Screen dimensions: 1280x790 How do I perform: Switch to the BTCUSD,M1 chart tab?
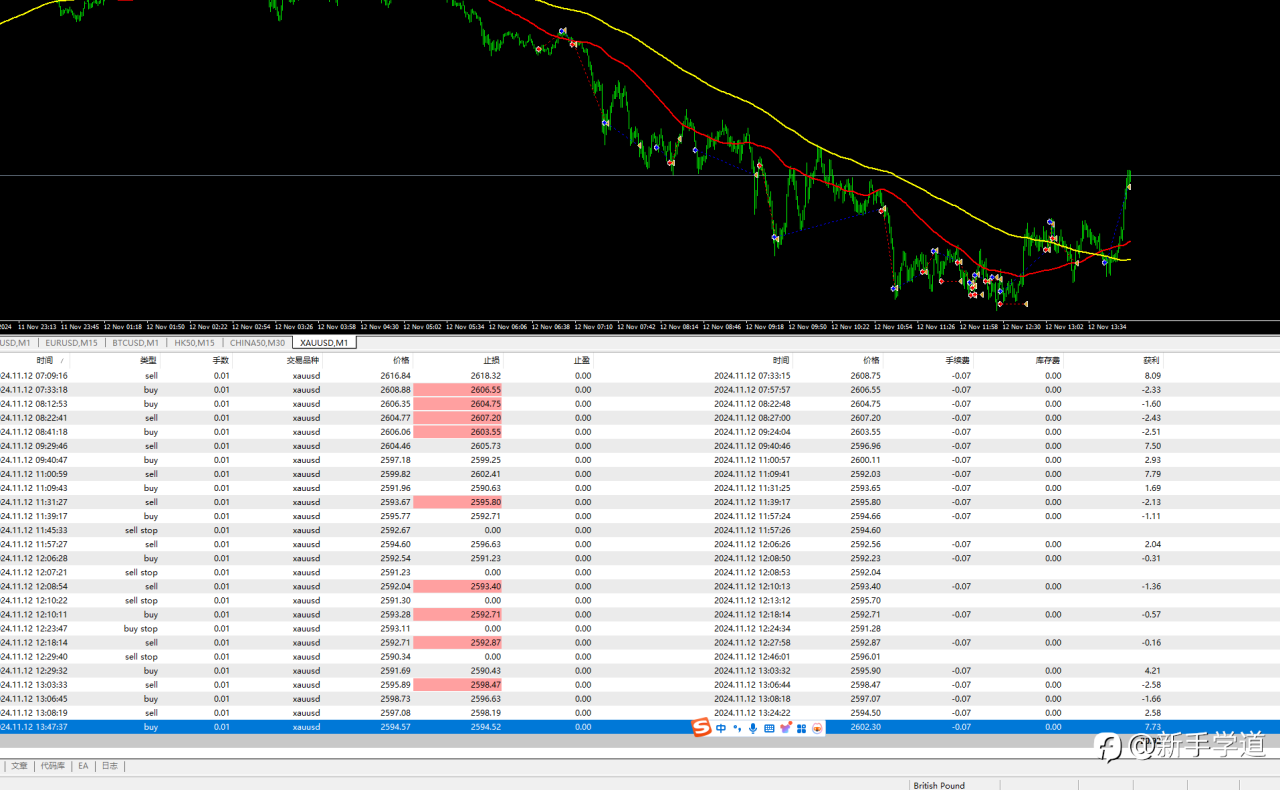point(135,343)
